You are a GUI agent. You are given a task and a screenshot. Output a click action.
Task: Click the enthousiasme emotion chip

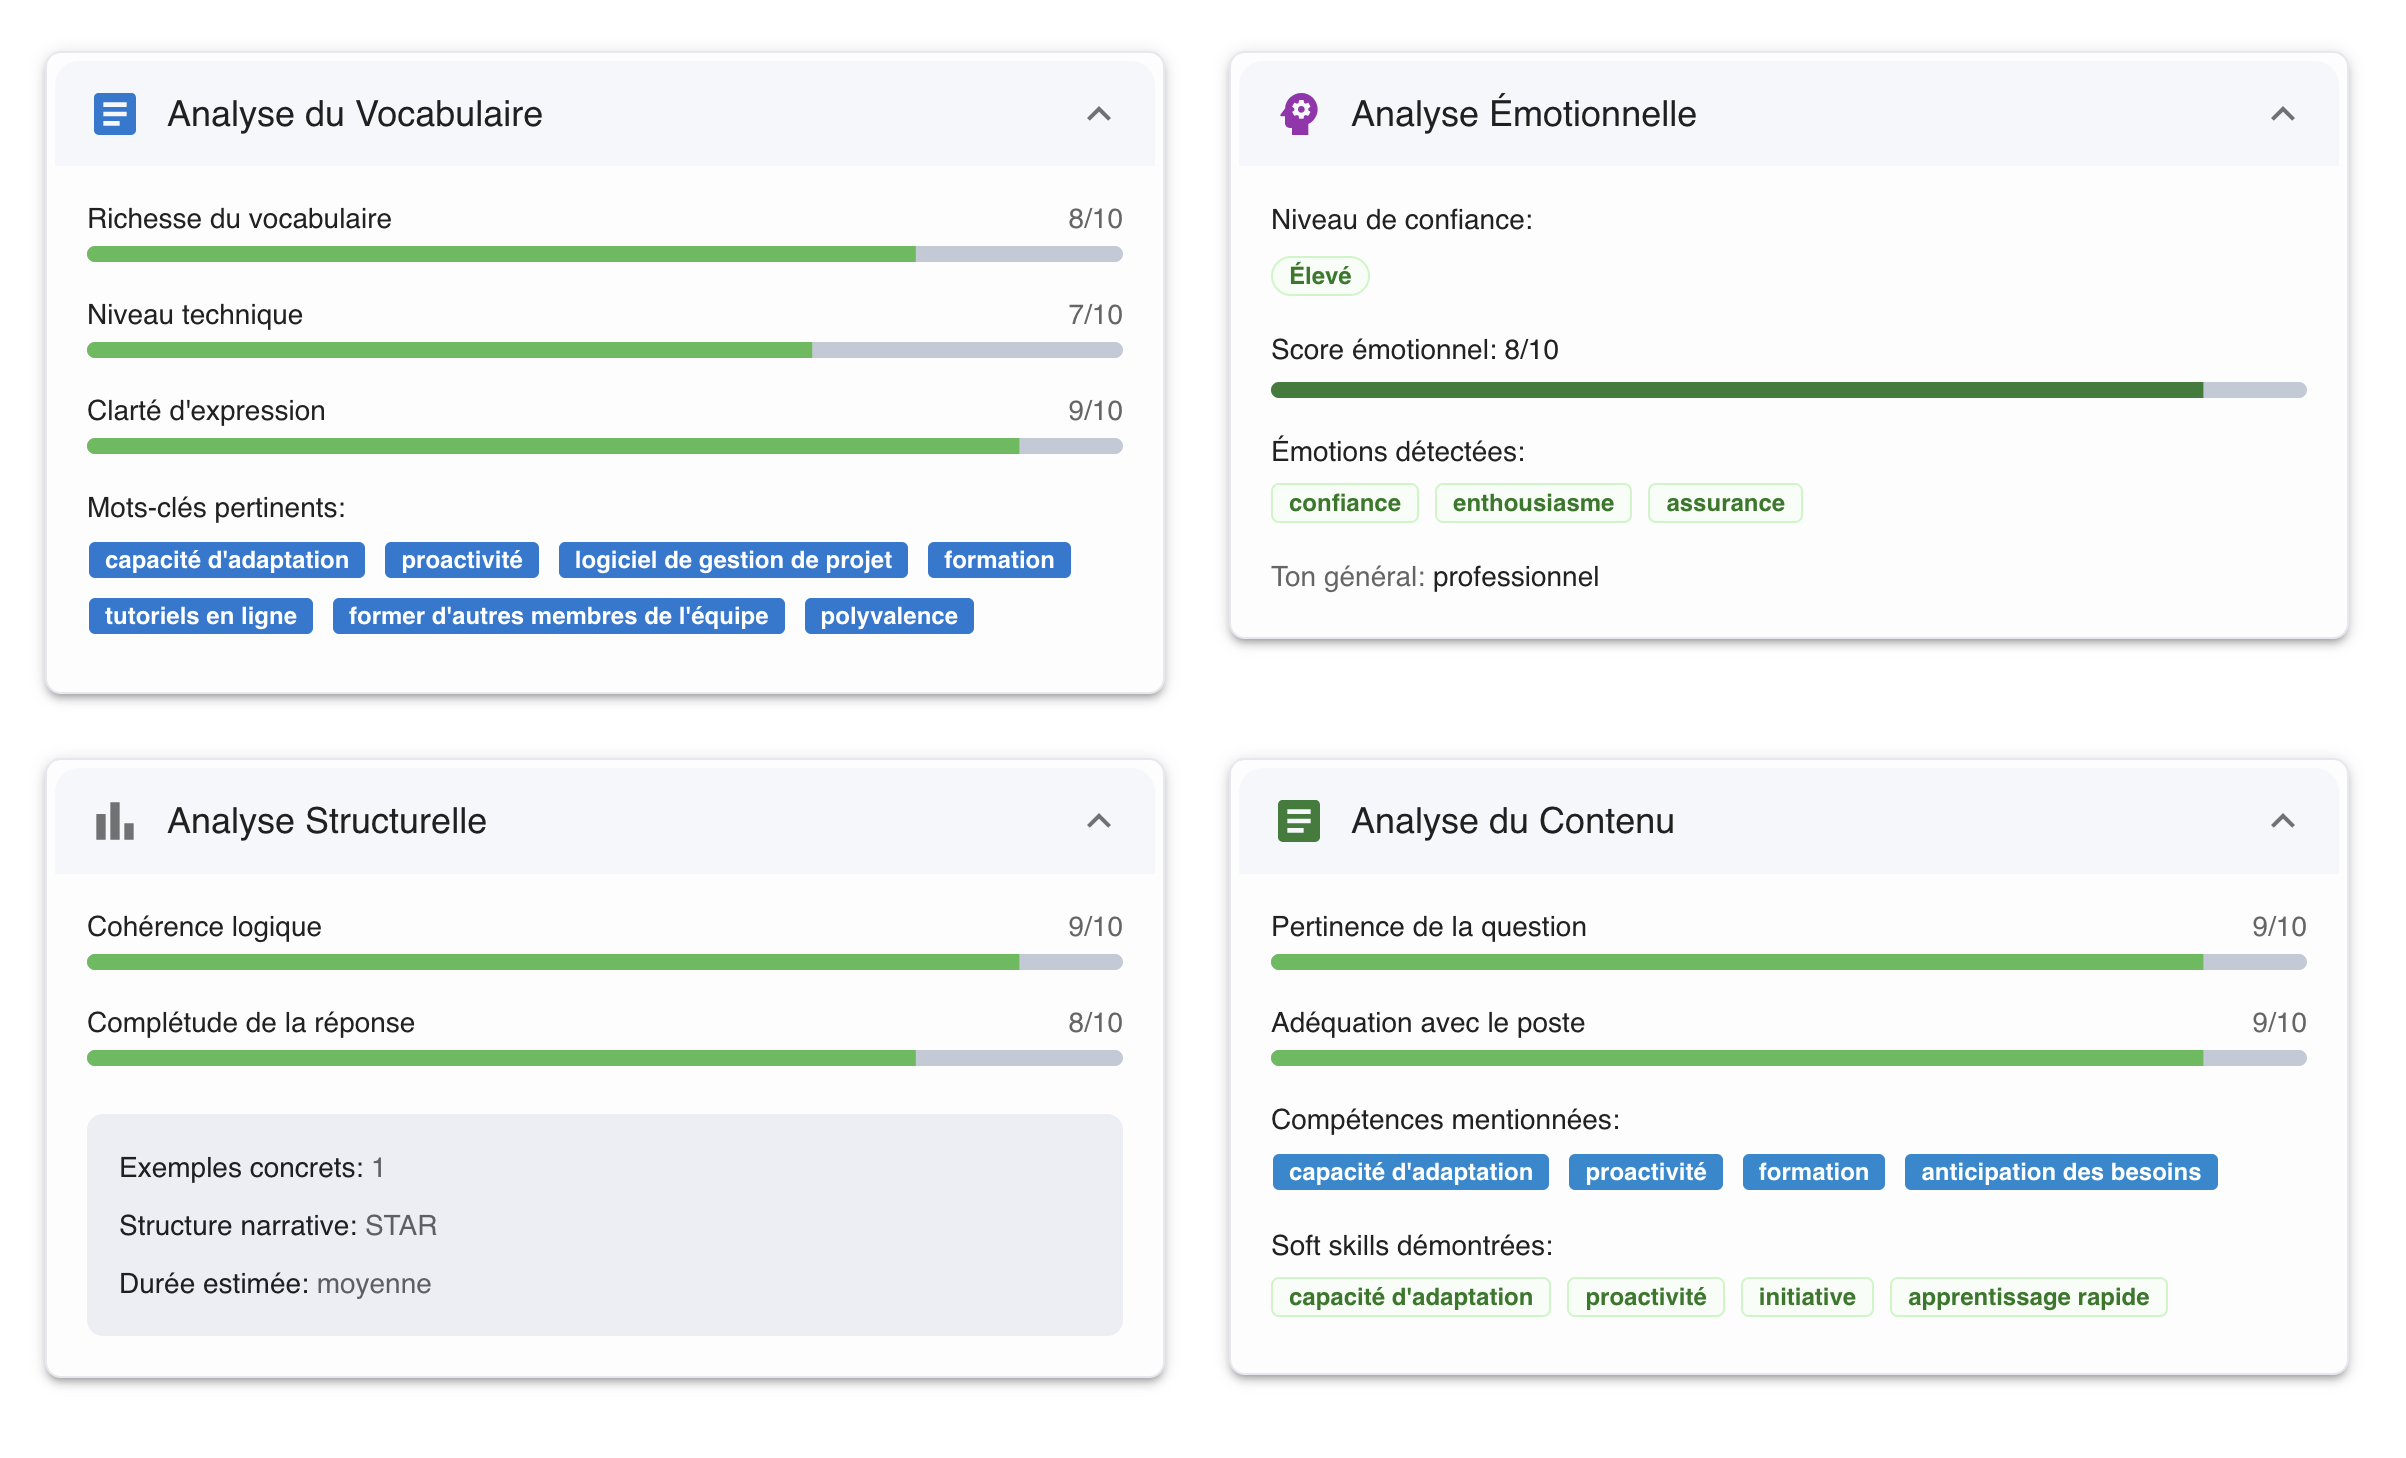[x=1533, y=503]
